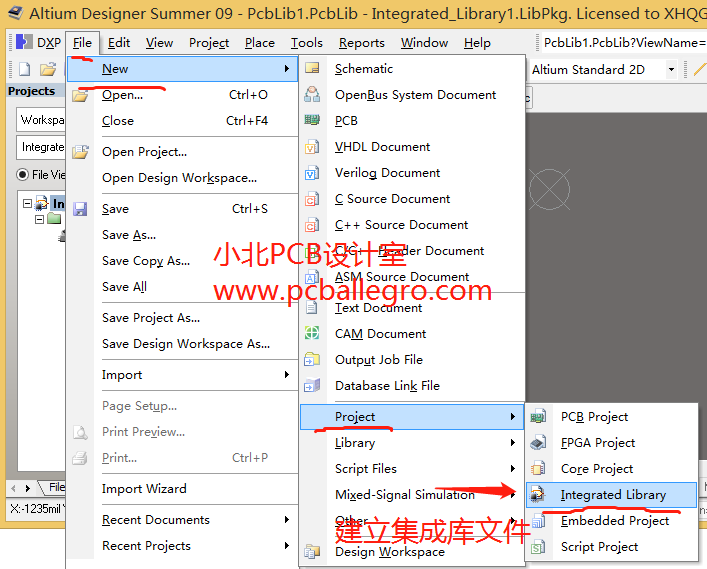Viewport: 707px width, 569px height.
Task: Click the FPGA Project chip icon
Action: pos(538,442)
